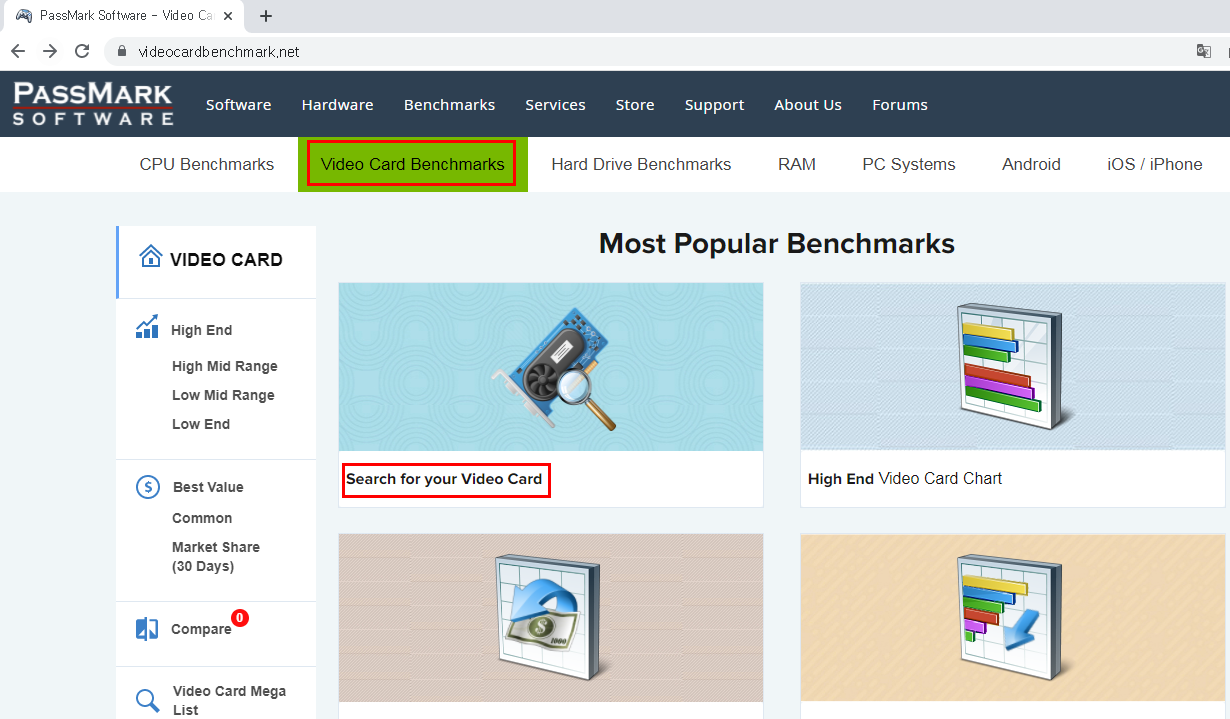This screenshot has width=1230, height=719.
Task: Click the video card with magnifier thumbnail
Action: pos(551,367)
